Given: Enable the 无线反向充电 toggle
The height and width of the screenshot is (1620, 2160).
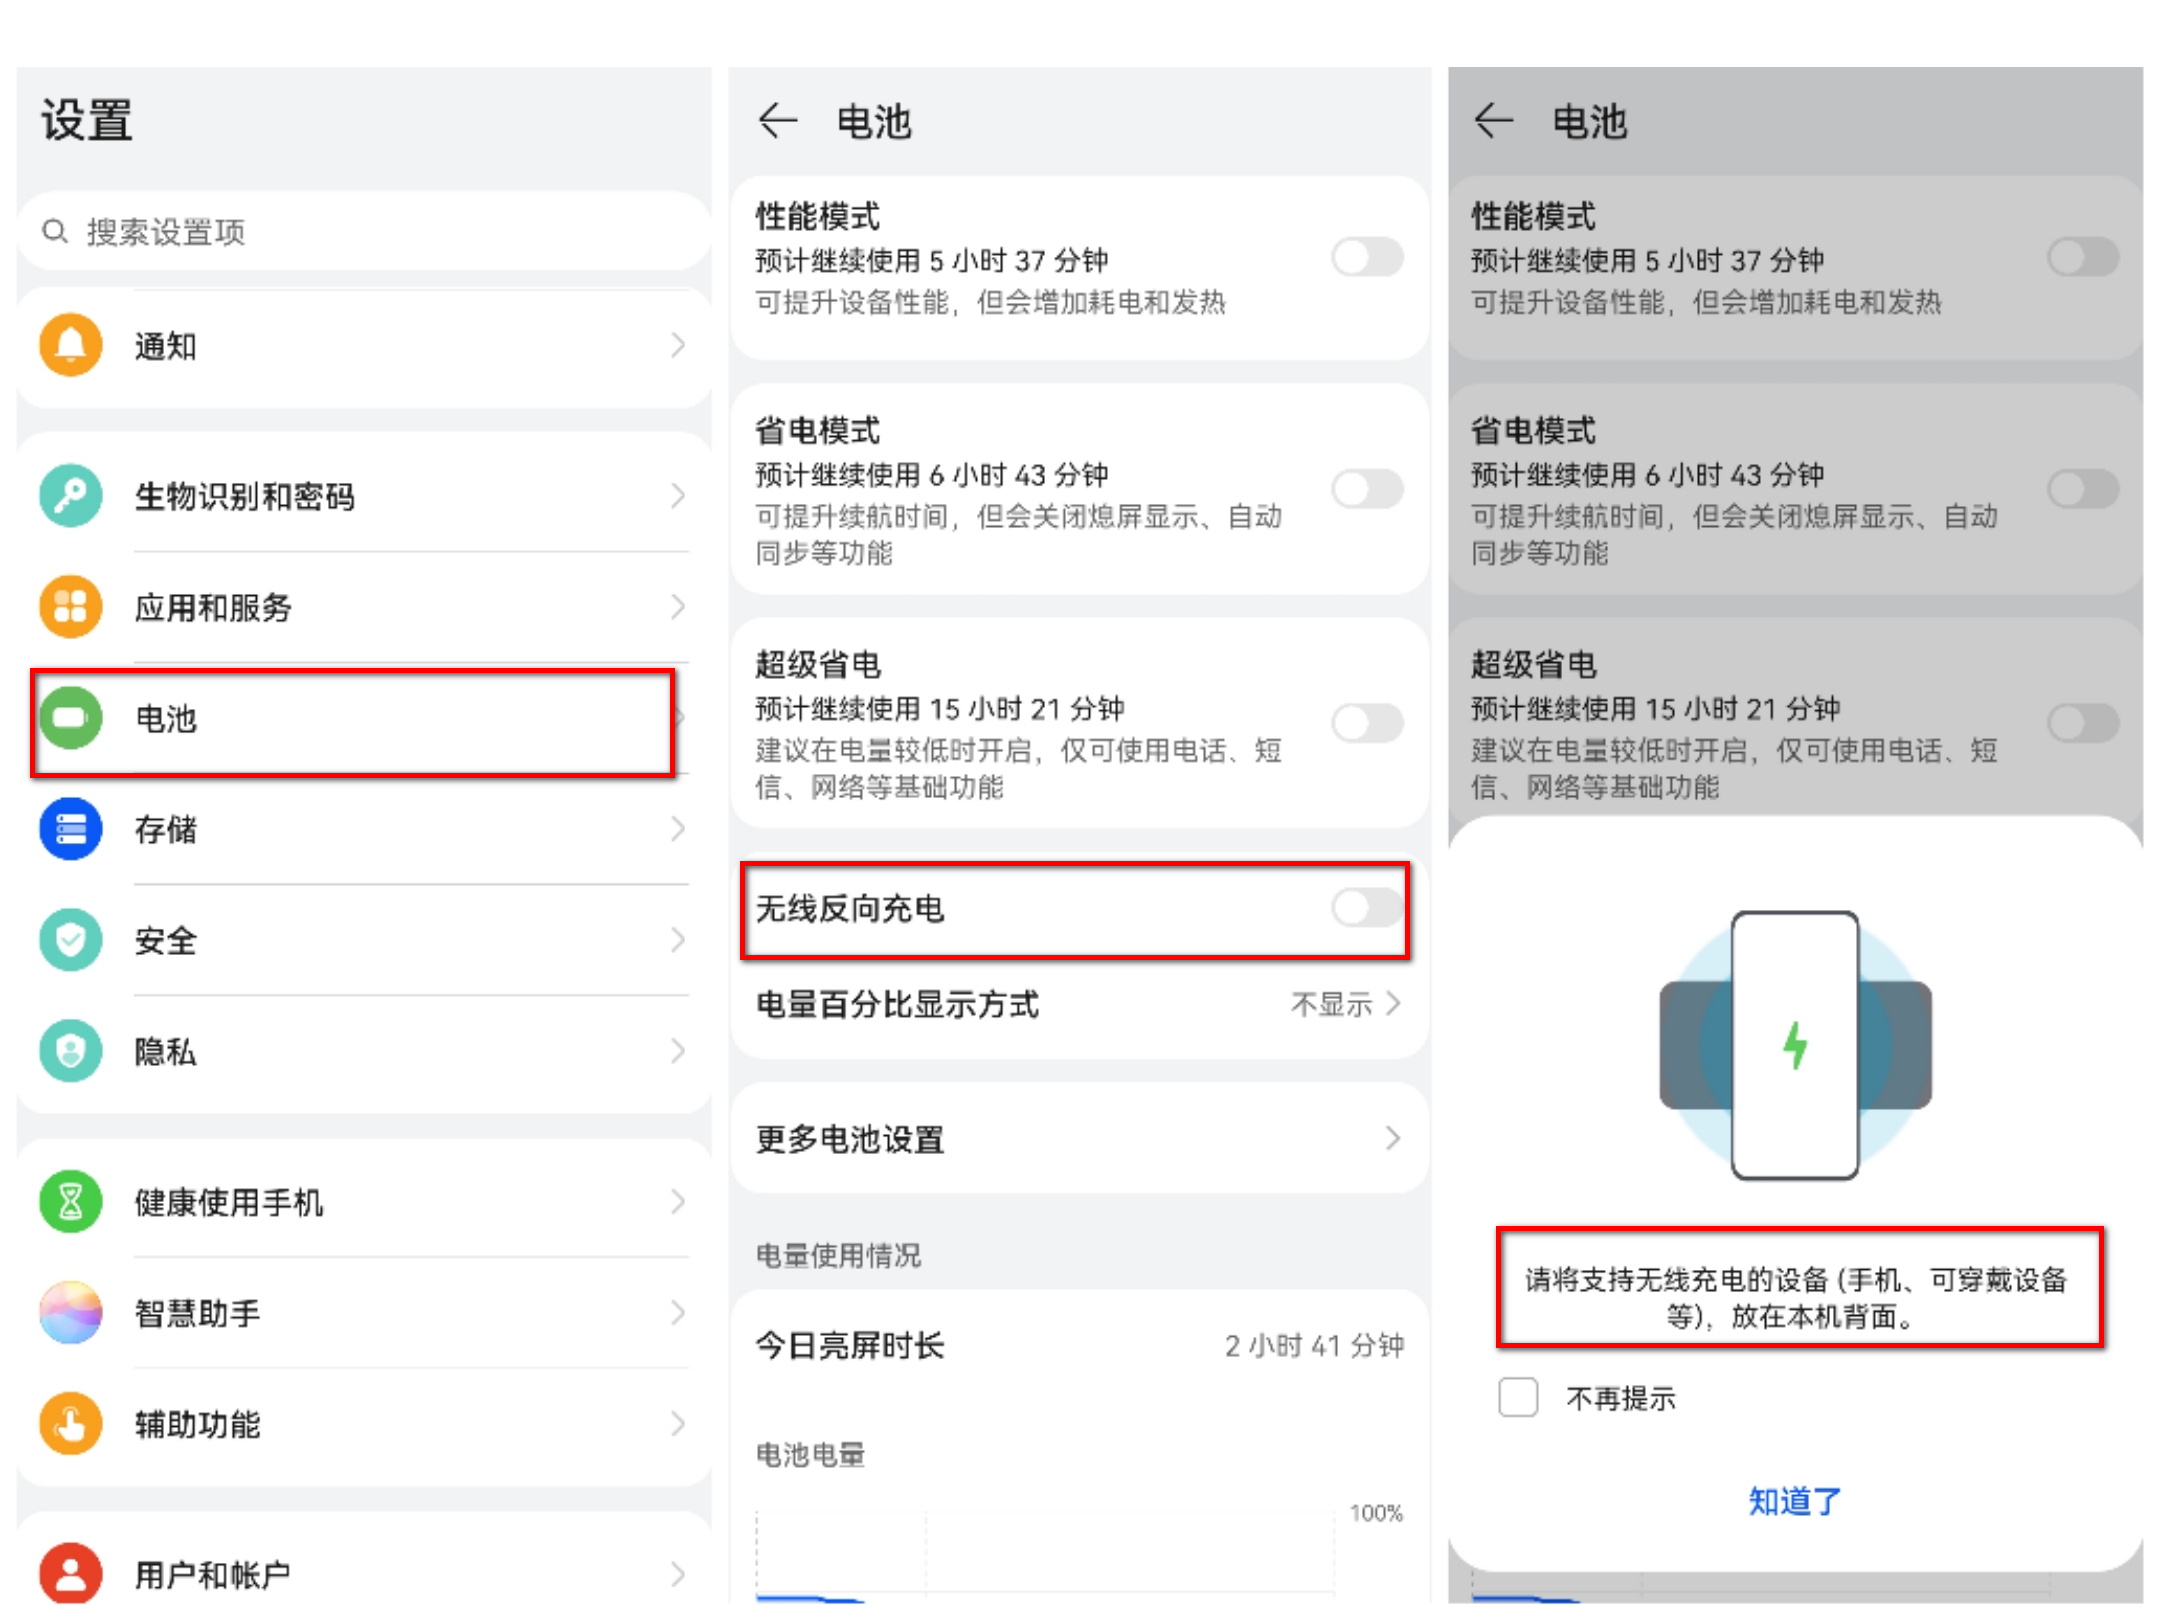Looking at the screenshot, I should point(1364,908).
